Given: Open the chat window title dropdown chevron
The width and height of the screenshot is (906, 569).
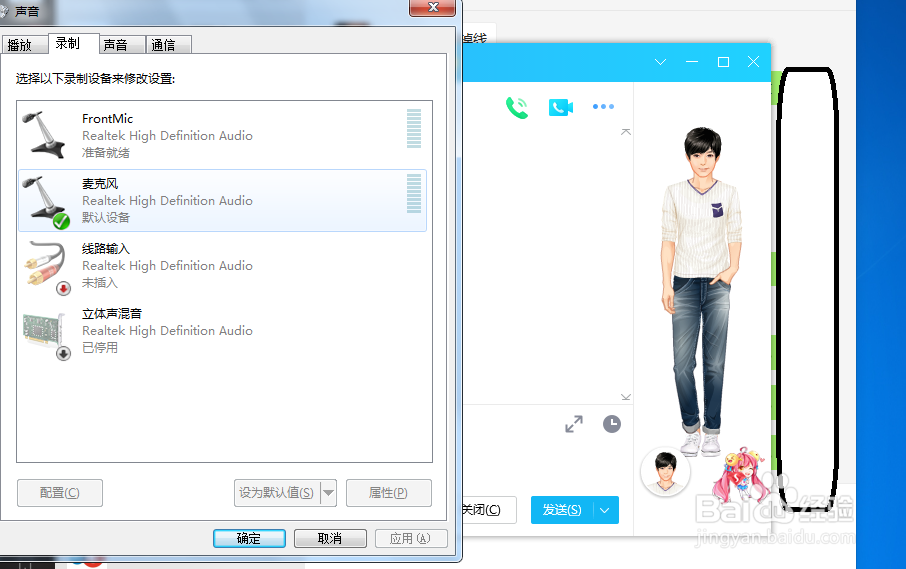Looking at the screenshot, I should pos(660,62).
